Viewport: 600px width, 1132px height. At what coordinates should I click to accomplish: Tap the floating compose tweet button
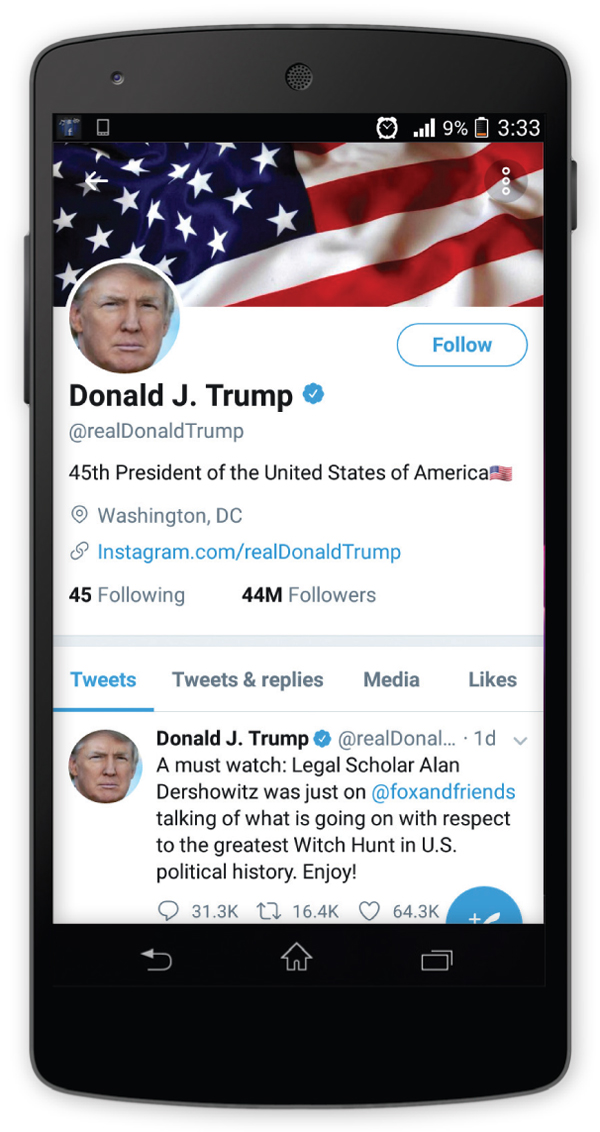pos(484,910)
